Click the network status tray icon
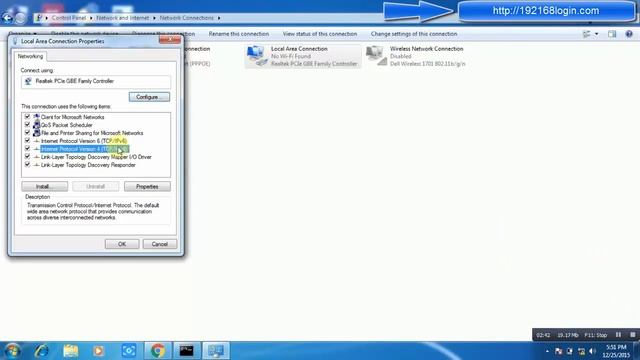This screenshot has width=640, height=360. click(581, 351)
